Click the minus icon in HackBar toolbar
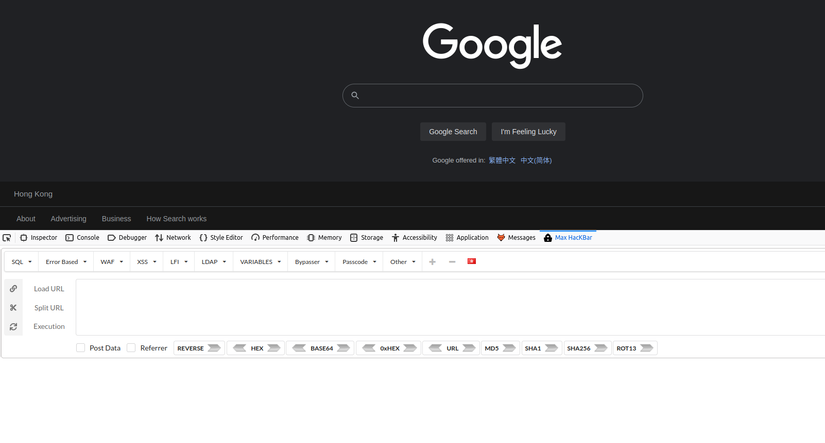The height and width of the screenshot is (443, 825). point(452,261)
